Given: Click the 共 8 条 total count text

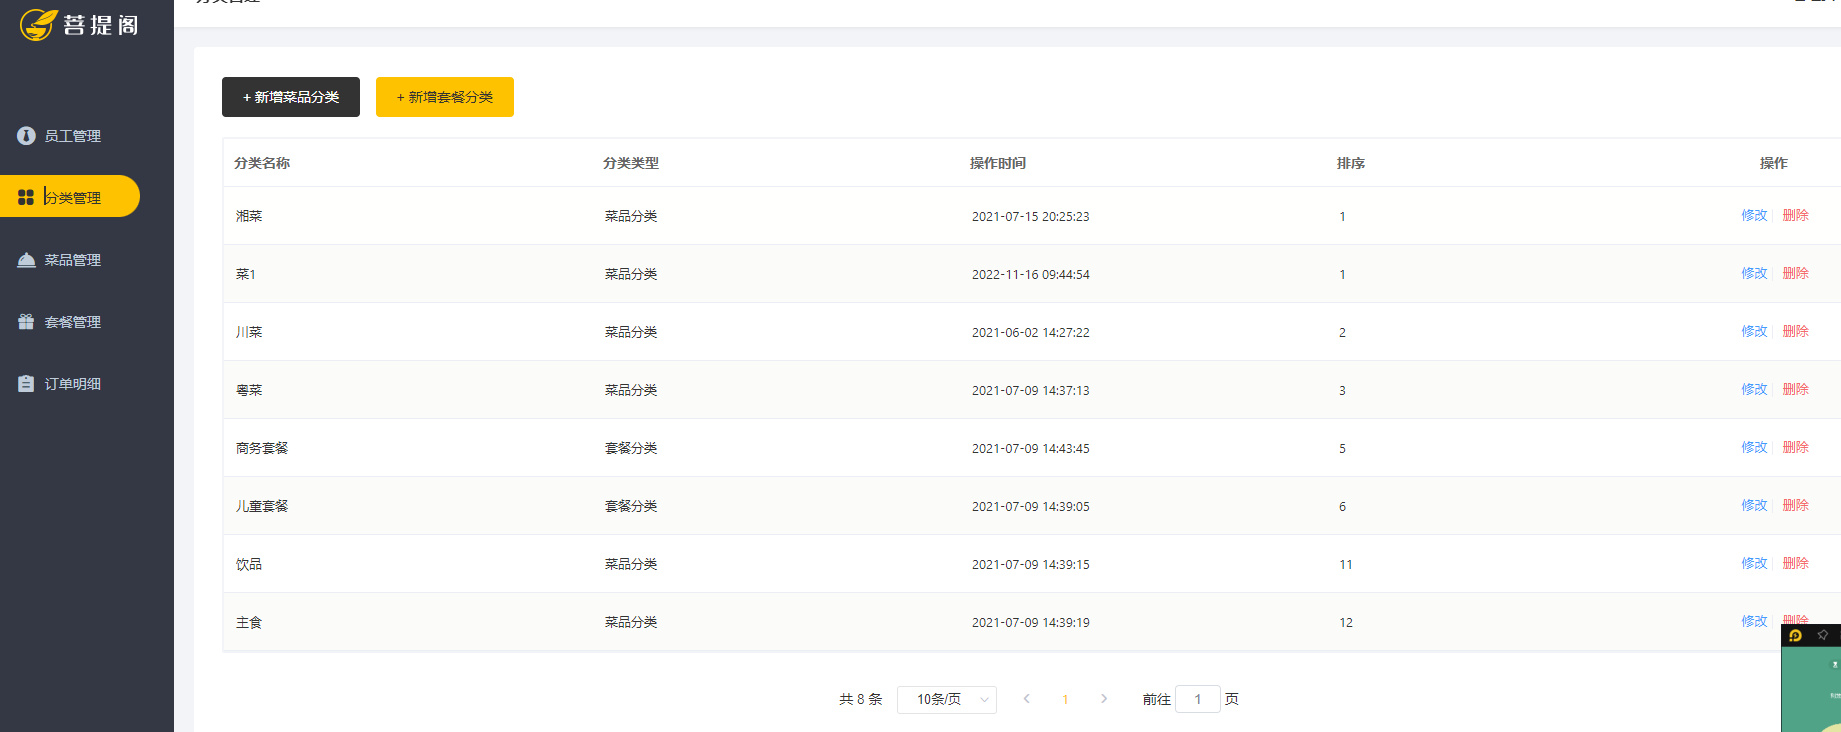Looking at the screenshot, I should tap(861, 699).
